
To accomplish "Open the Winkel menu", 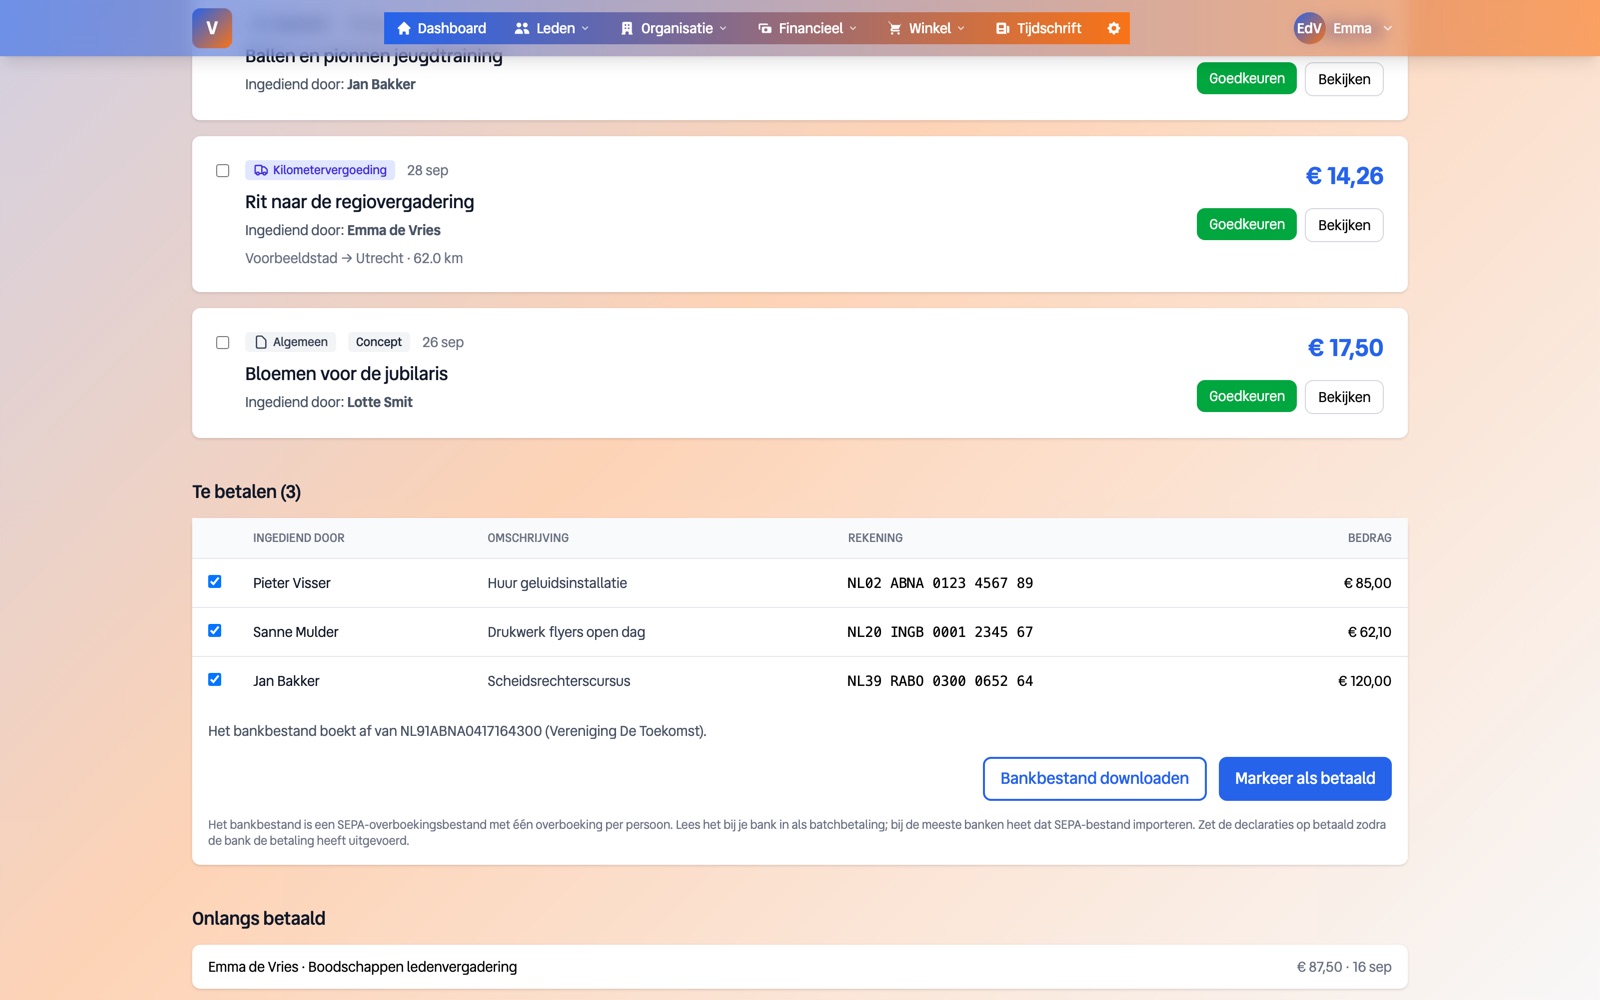I will 927,28.
